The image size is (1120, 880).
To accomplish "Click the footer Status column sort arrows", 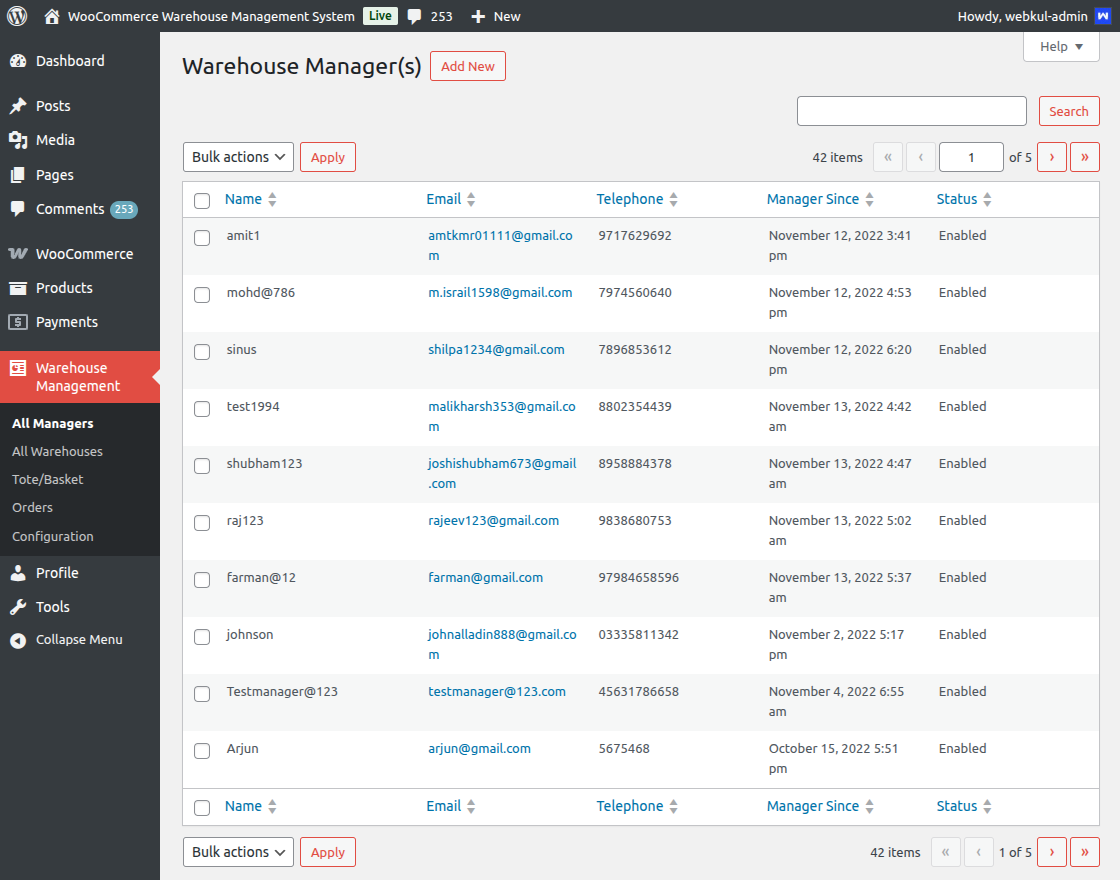I will [987, 806].
